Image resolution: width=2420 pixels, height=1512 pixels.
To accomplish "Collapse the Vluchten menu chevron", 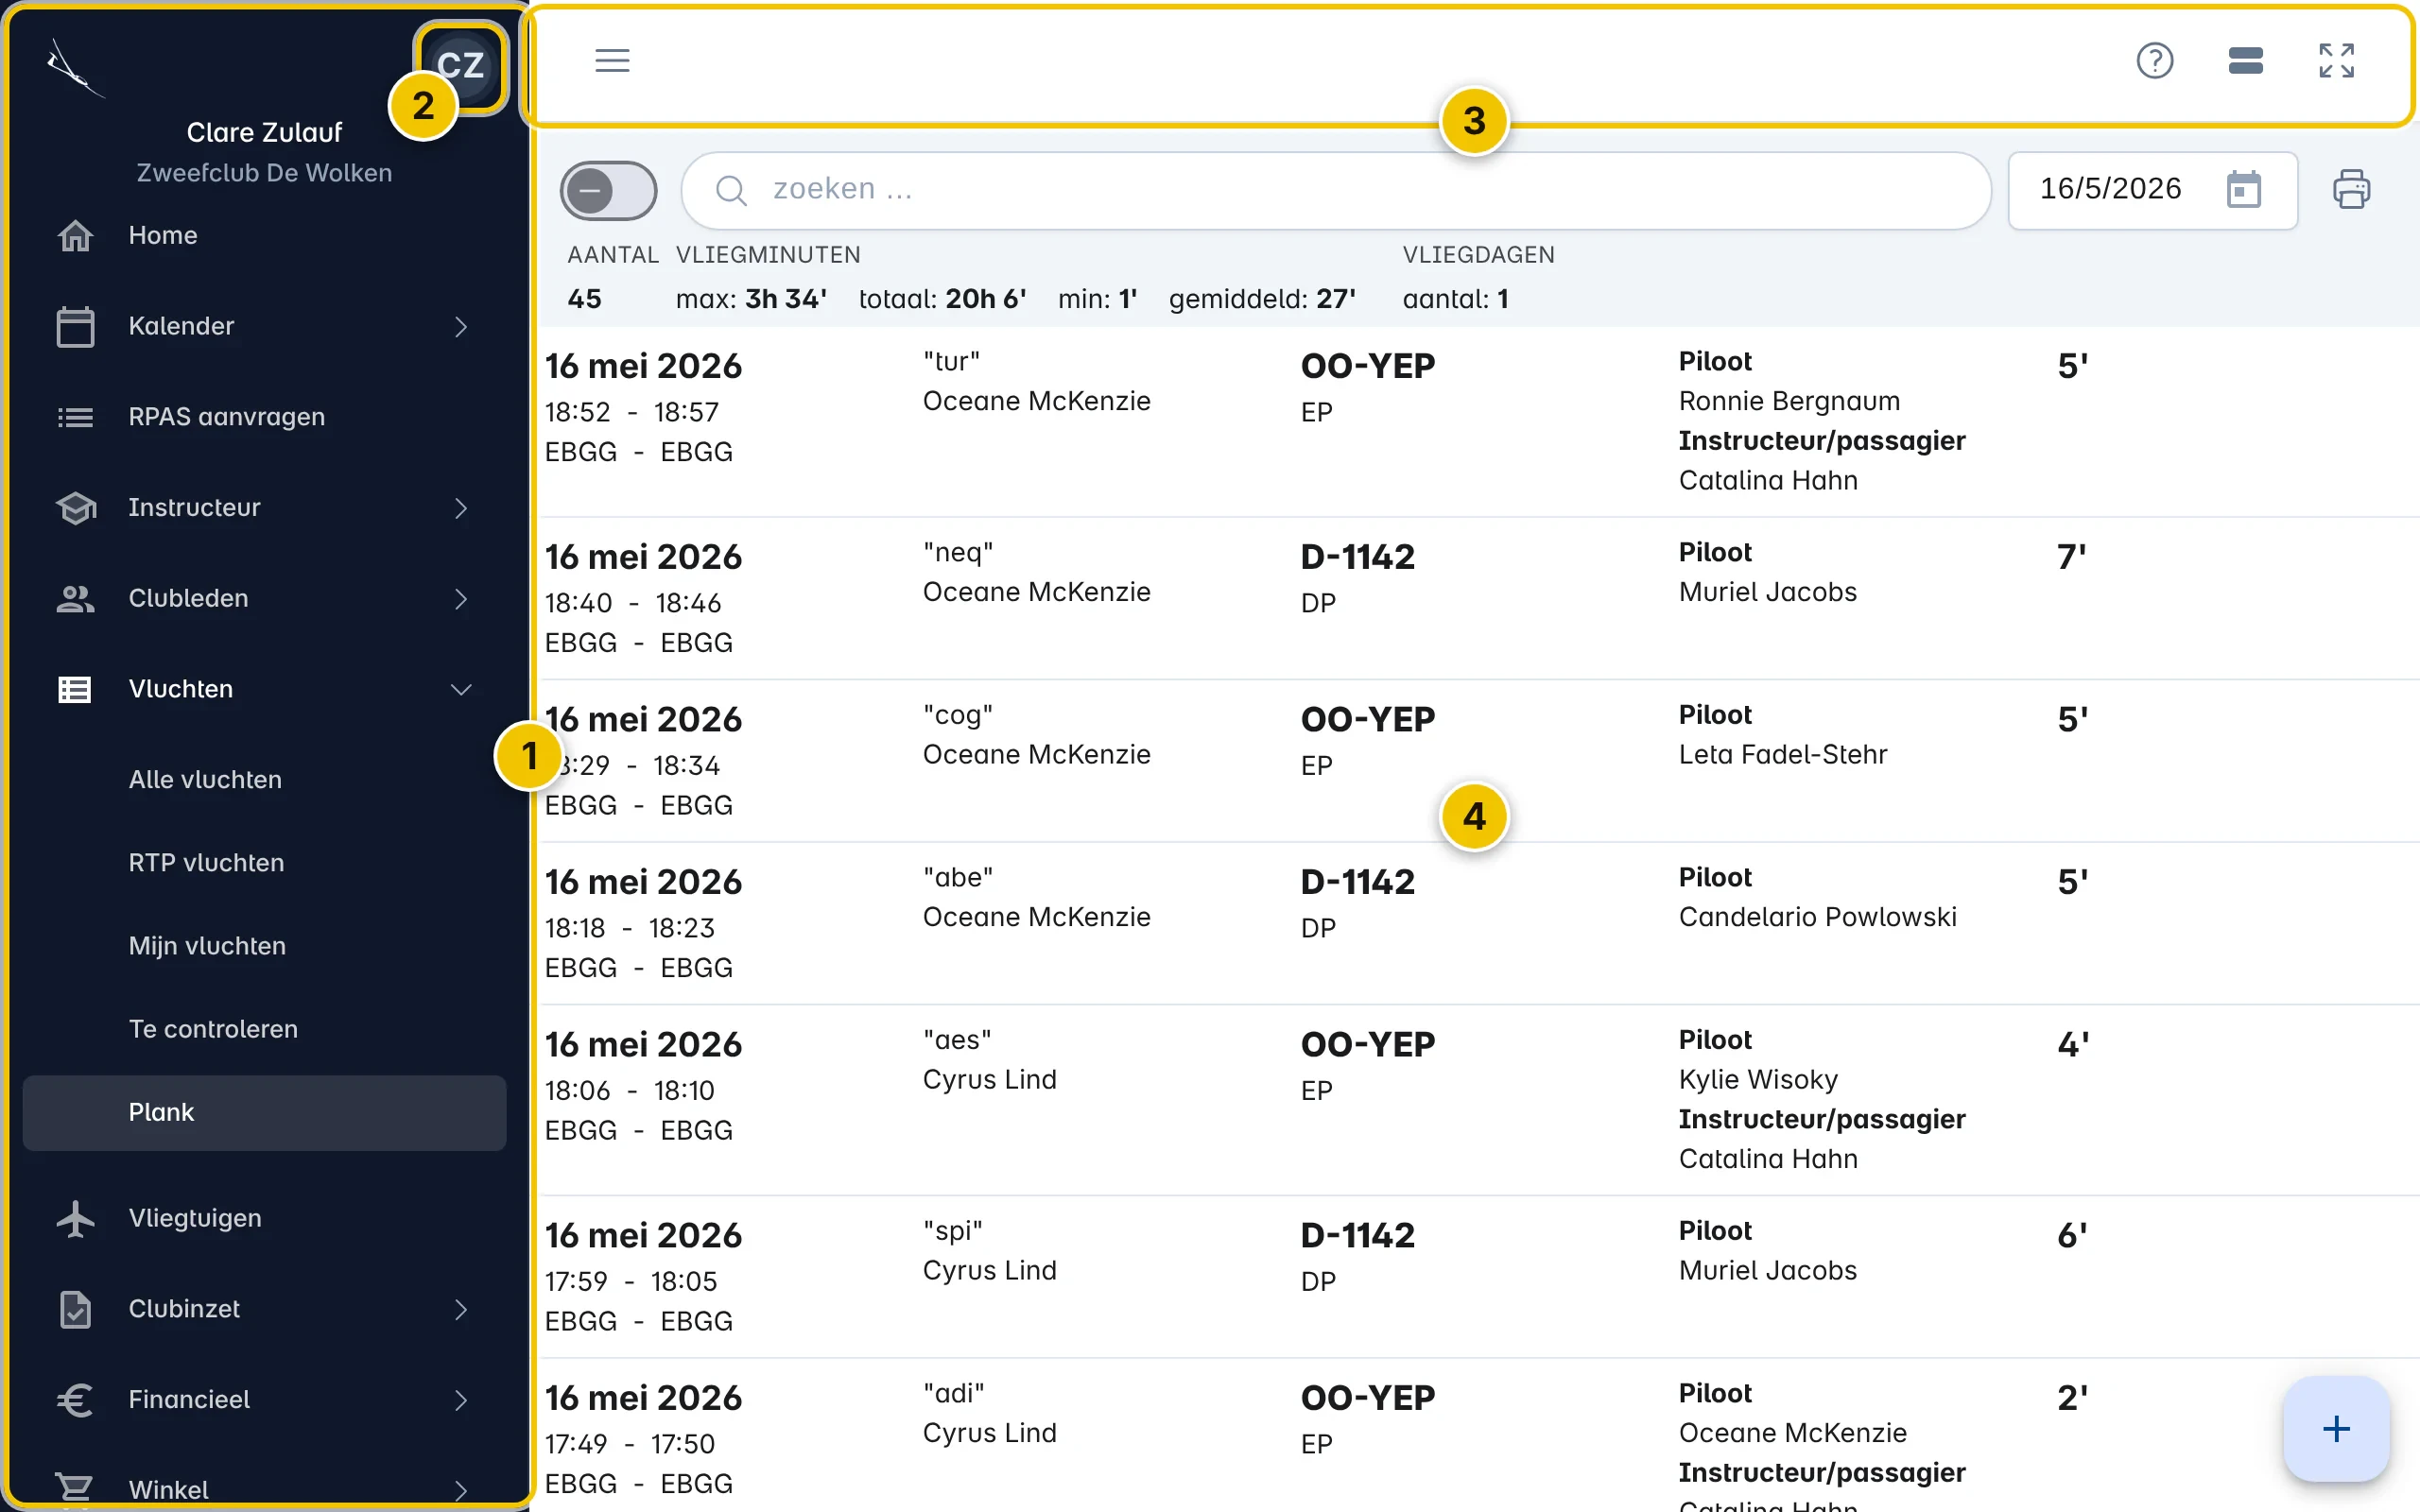I will pyautogui.click(x=461, y=690).
